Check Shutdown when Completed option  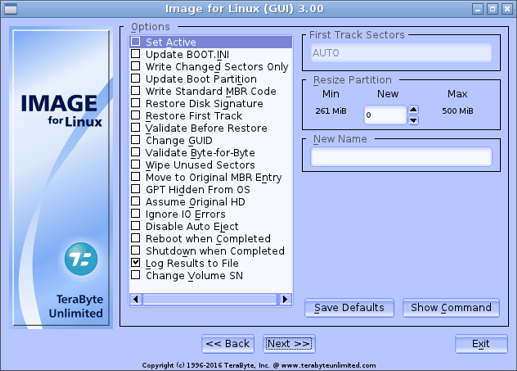pyautogui.click(x=135, y=250)
